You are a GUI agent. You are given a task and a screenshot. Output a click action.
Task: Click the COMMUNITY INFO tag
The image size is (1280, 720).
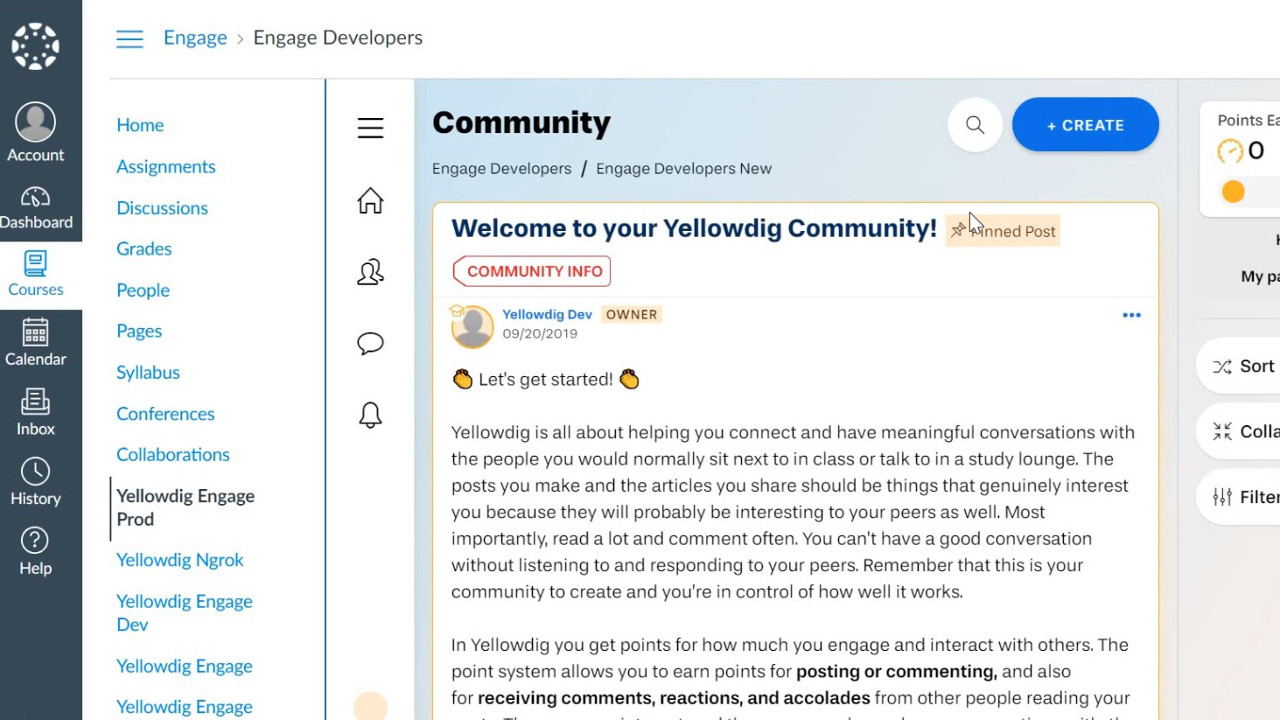(x=532, y=271)
